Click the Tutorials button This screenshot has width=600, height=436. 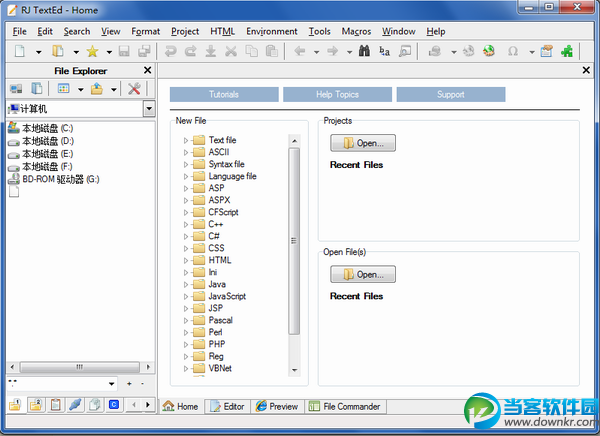point(224,95)
